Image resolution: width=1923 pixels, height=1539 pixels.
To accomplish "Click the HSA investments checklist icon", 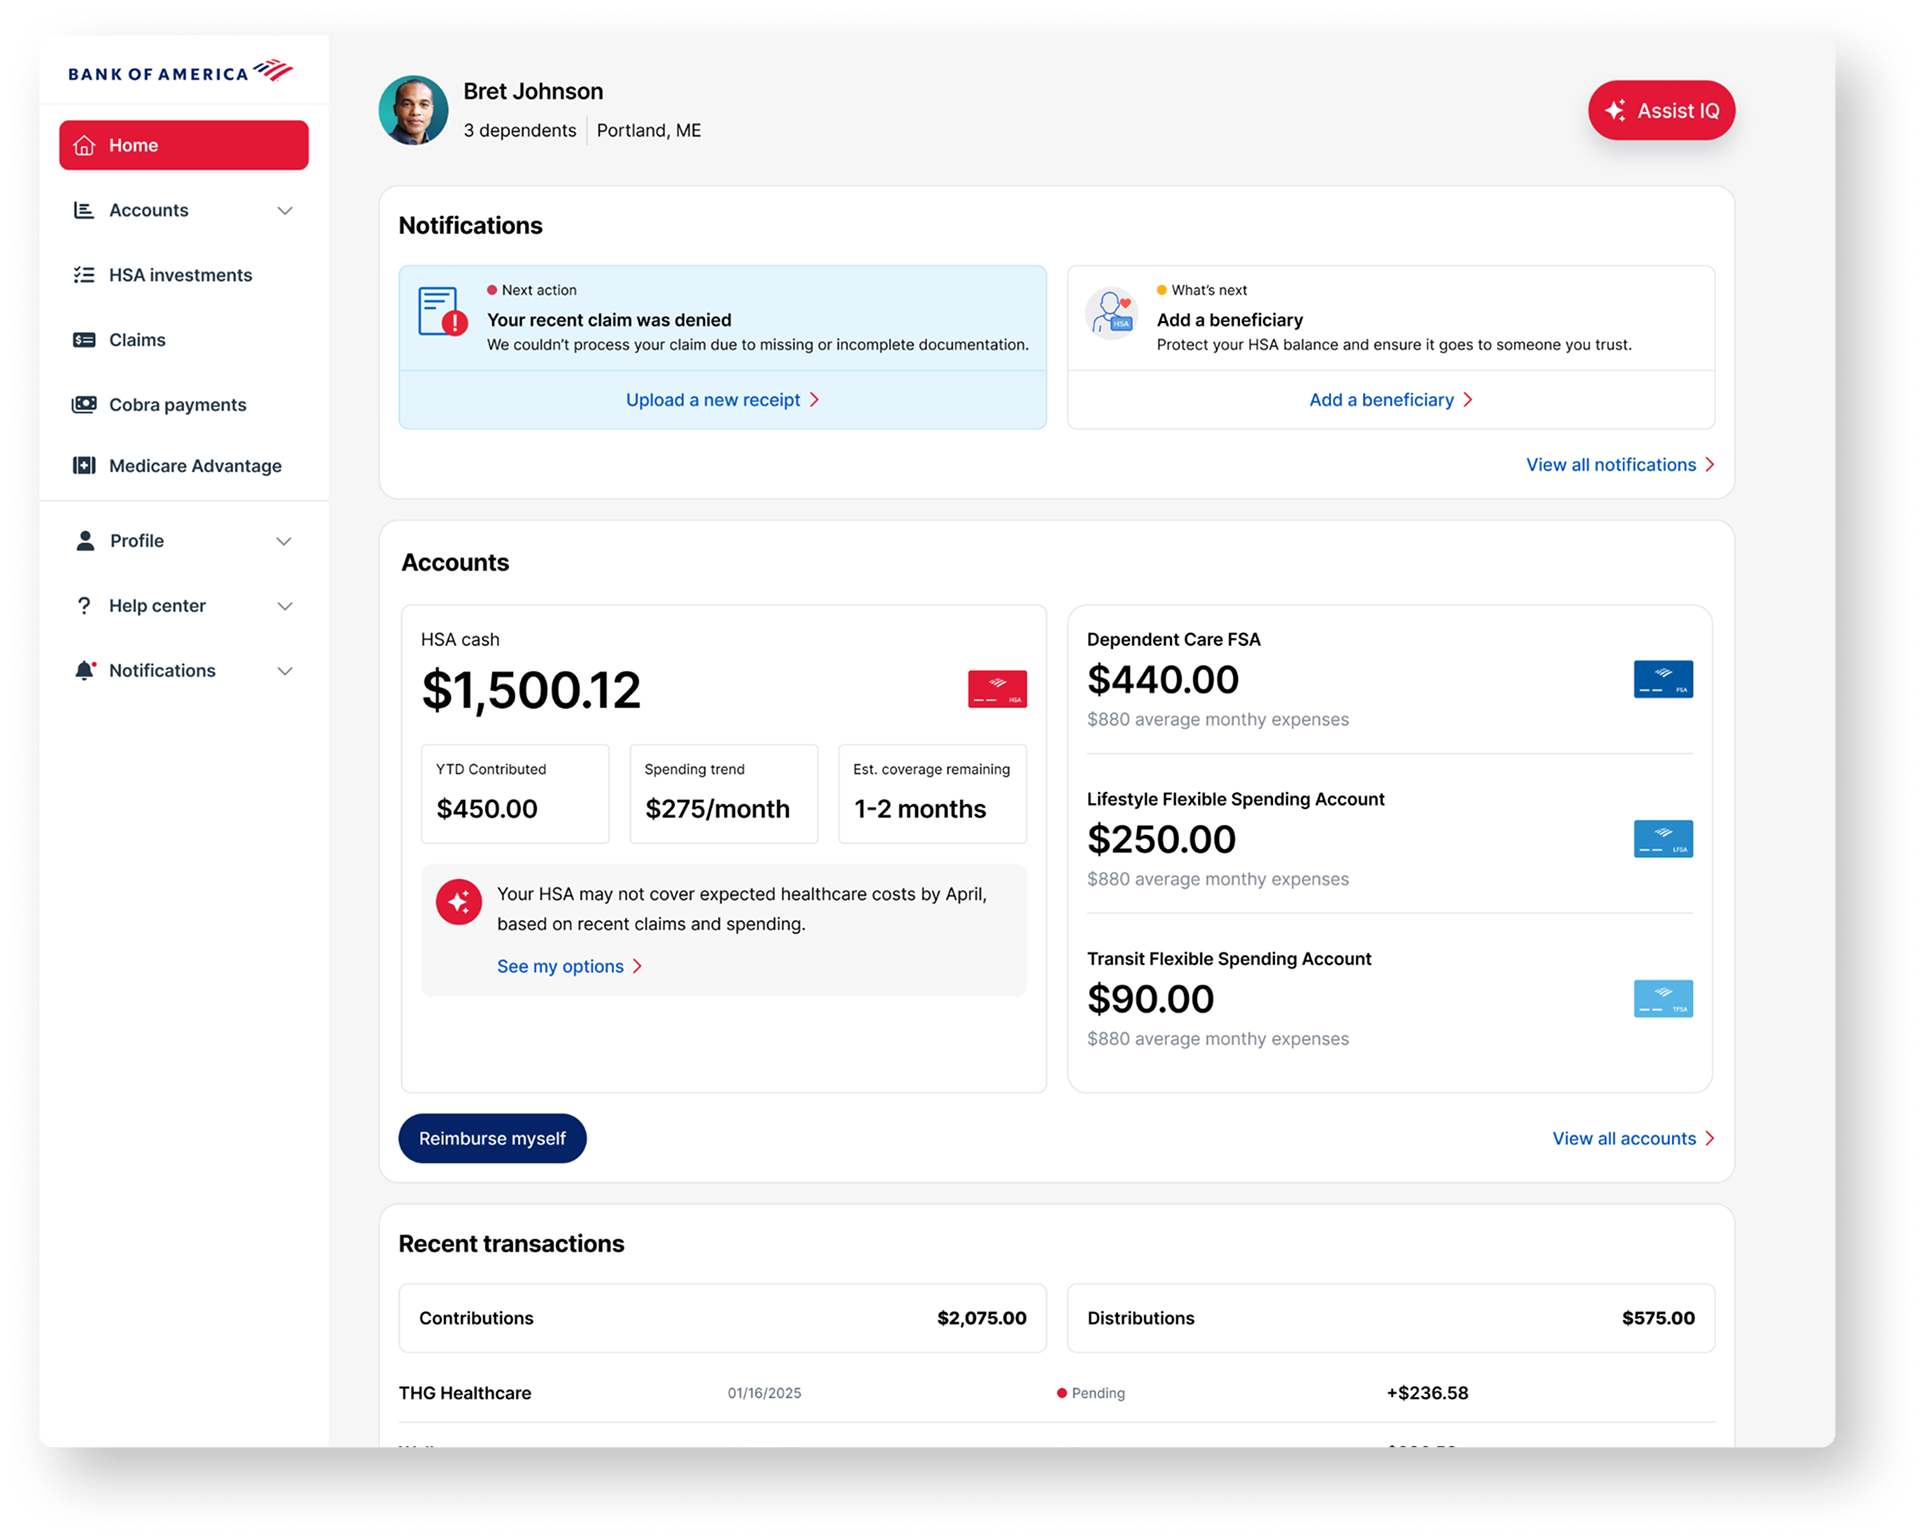I will 84,274.
